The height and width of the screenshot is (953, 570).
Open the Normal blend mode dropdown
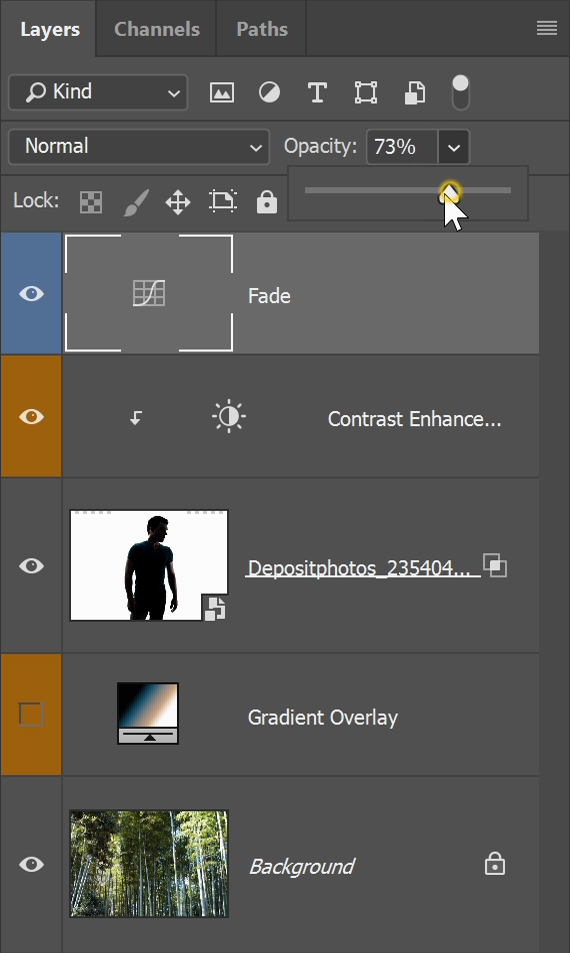tap(139, 146)
